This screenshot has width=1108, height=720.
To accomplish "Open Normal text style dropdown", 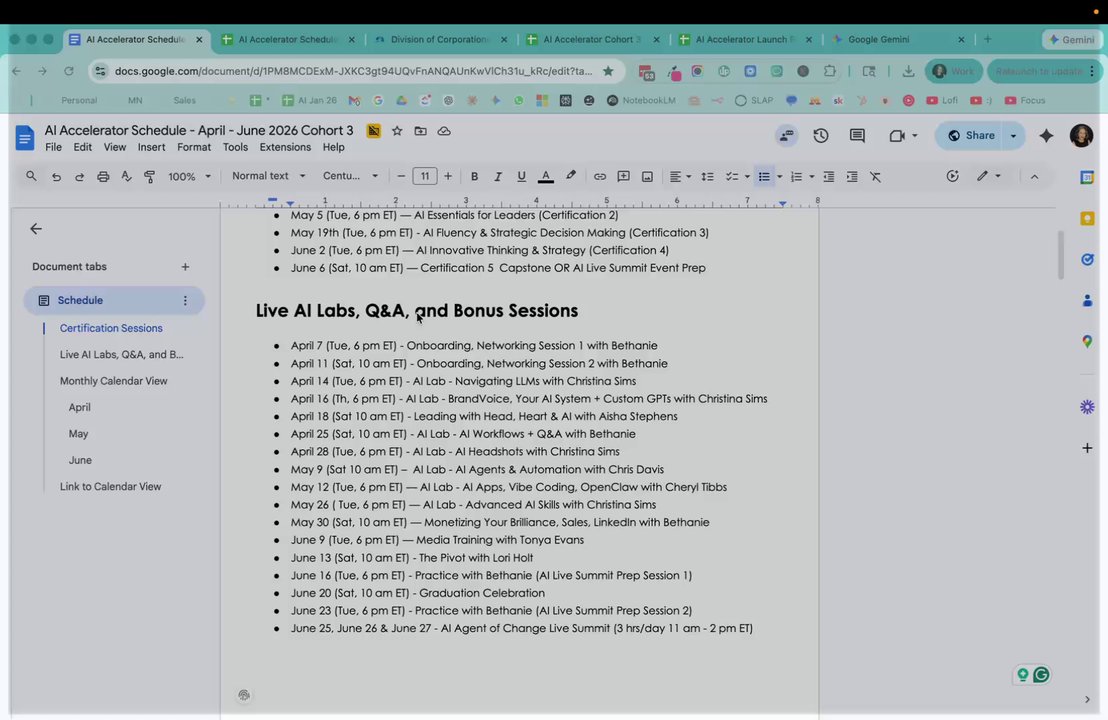I will (x=269, y=176).
